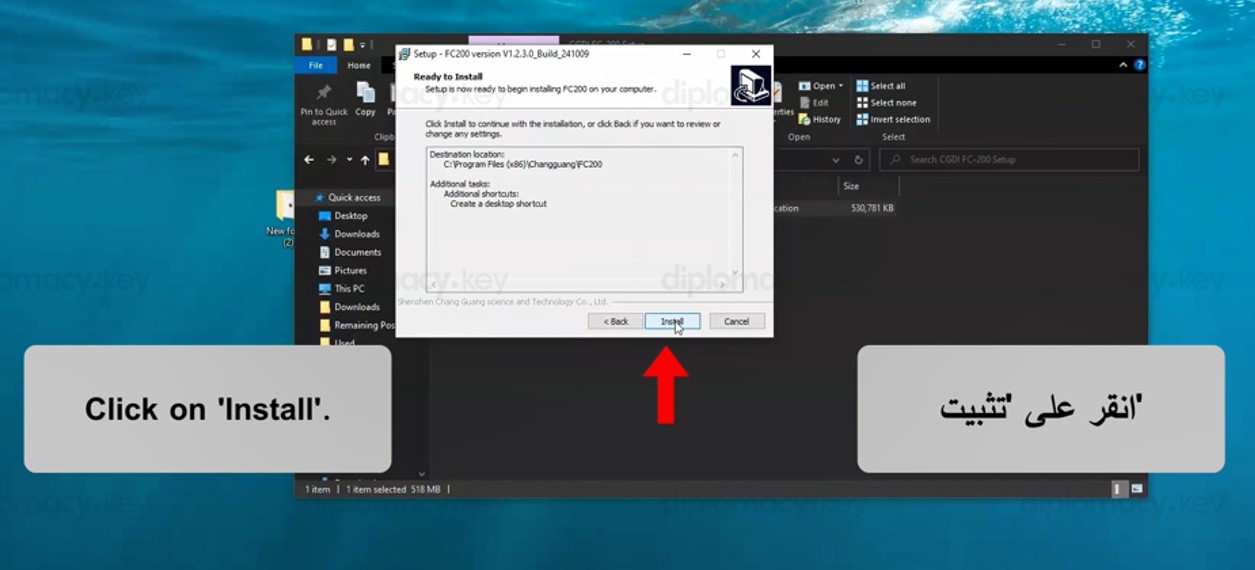Open the File tab in Explorer
This screenshot has height=570, width=1255.
(x=316, y=65)
